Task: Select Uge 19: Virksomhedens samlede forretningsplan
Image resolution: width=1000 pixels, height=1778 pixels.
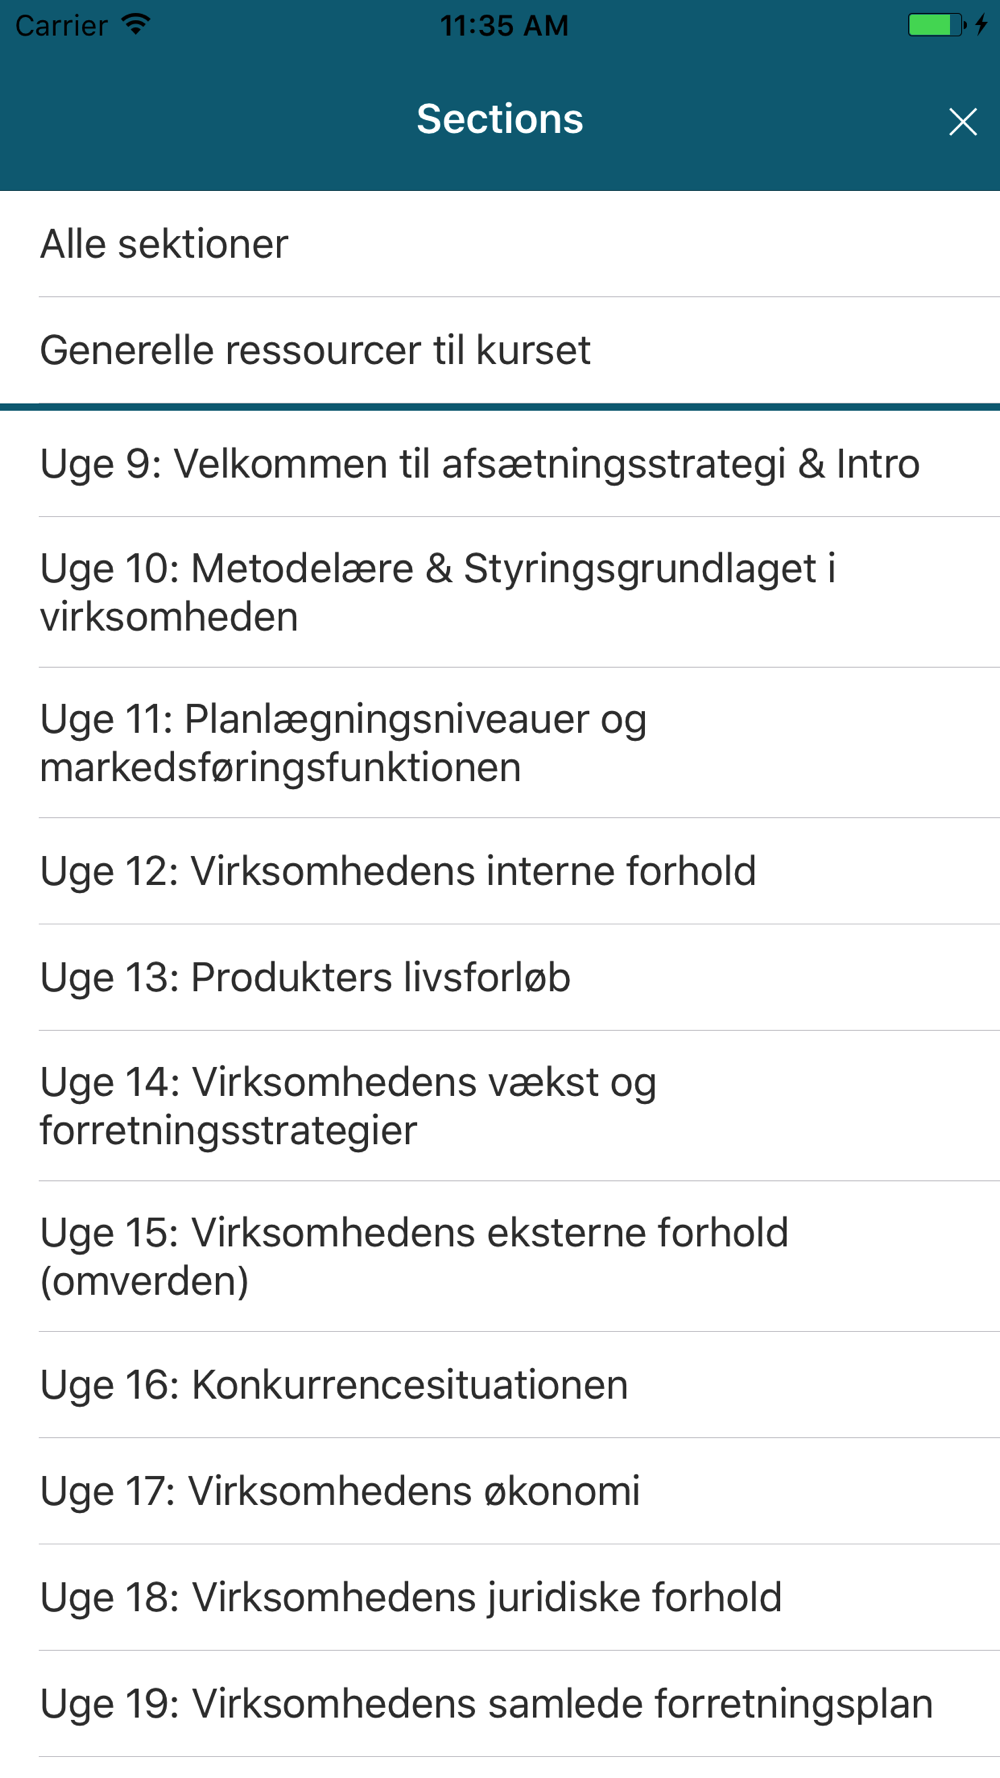Action: 500,1703
